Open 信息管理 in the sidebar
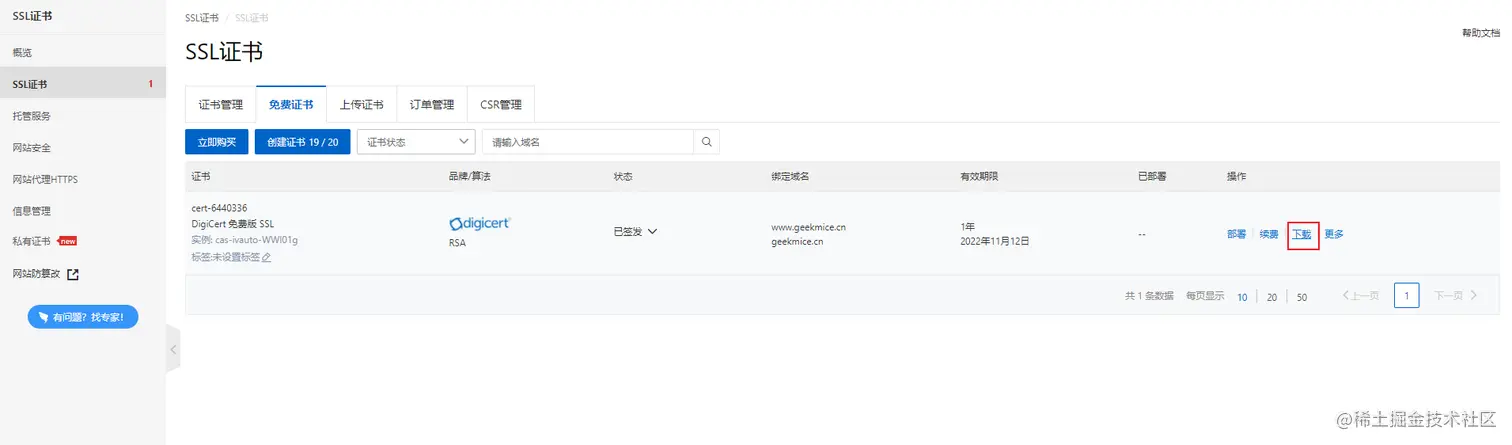Viewport: 1512px width, 445px height. click(x=83, y=211)
